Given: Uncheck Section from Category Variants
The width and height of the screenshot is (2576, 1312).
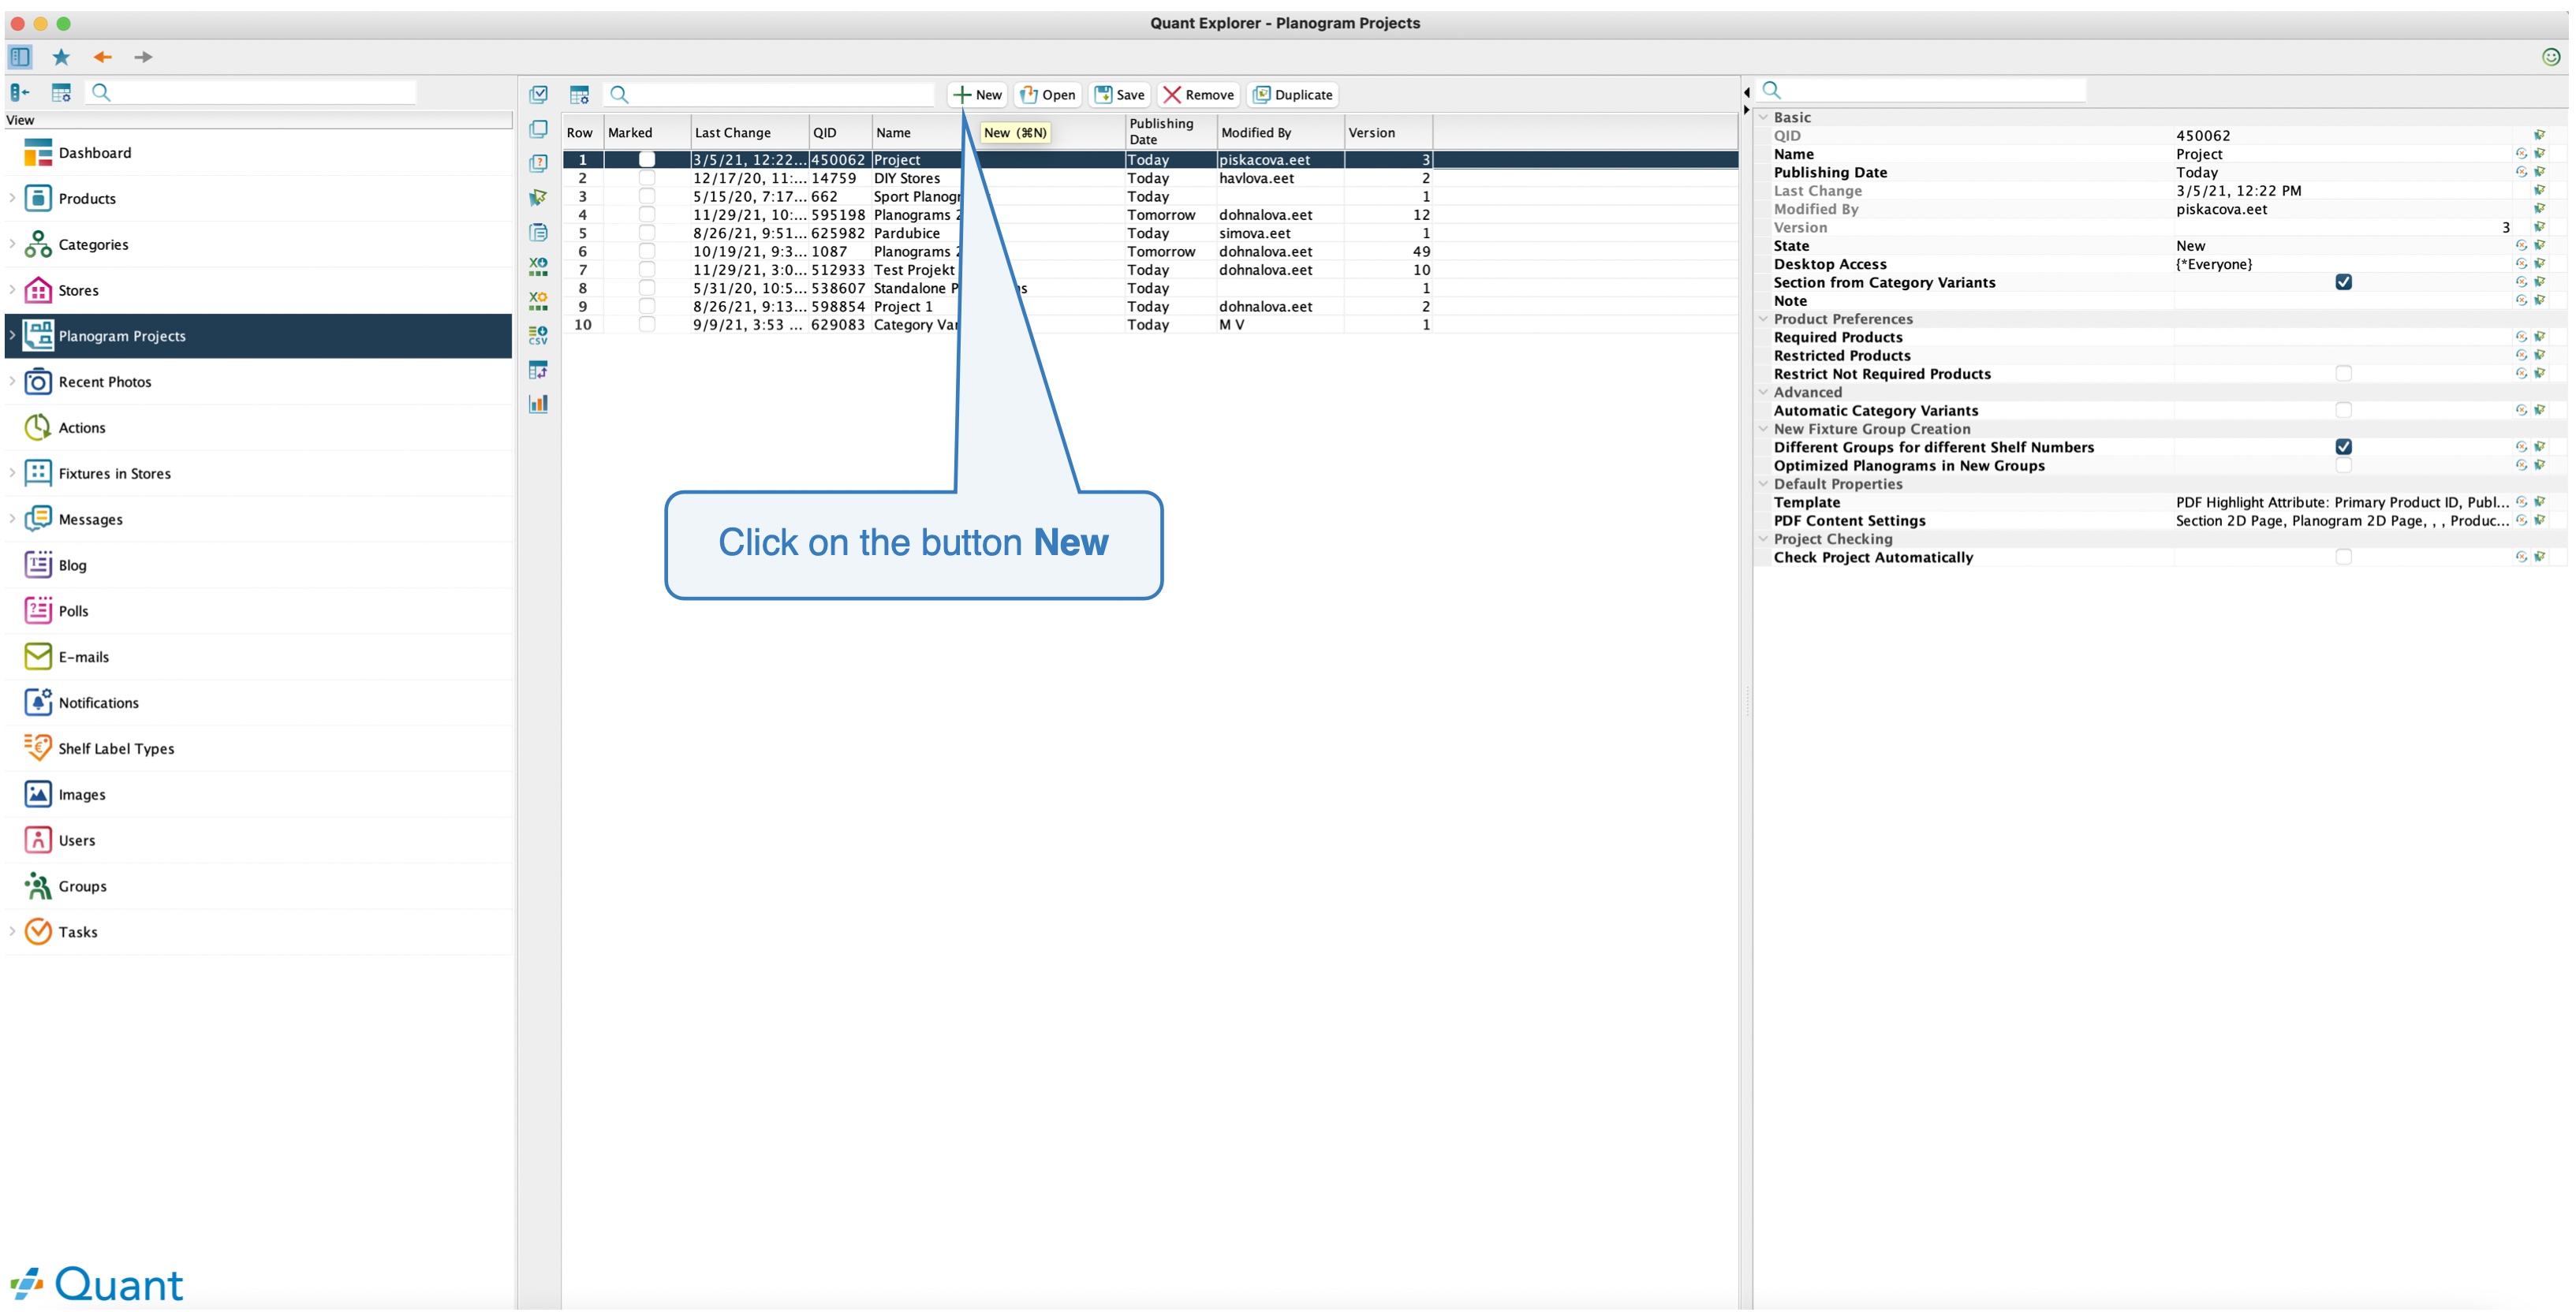Looking at the screenshot, I should click(2343, 282).
